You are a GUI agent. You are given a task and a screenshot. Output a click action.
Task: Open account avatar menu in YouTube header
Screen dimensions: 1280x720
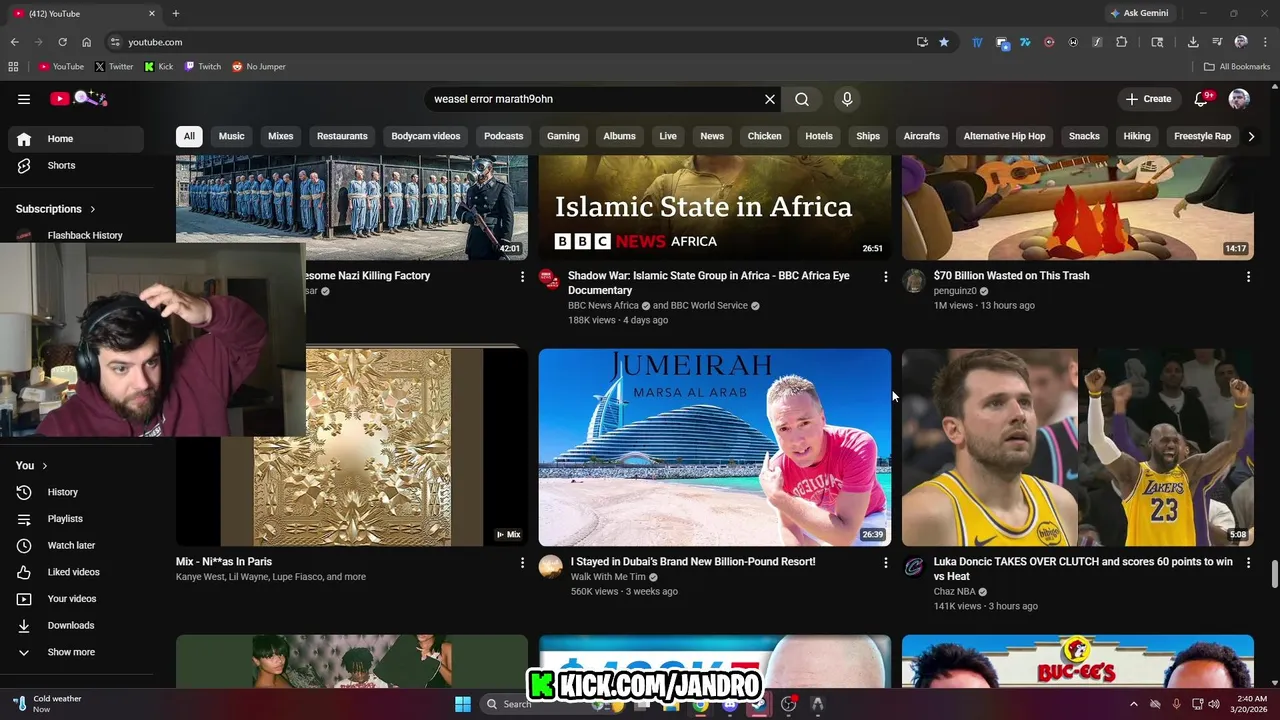pyautogui.click(x=1239, y=99)
